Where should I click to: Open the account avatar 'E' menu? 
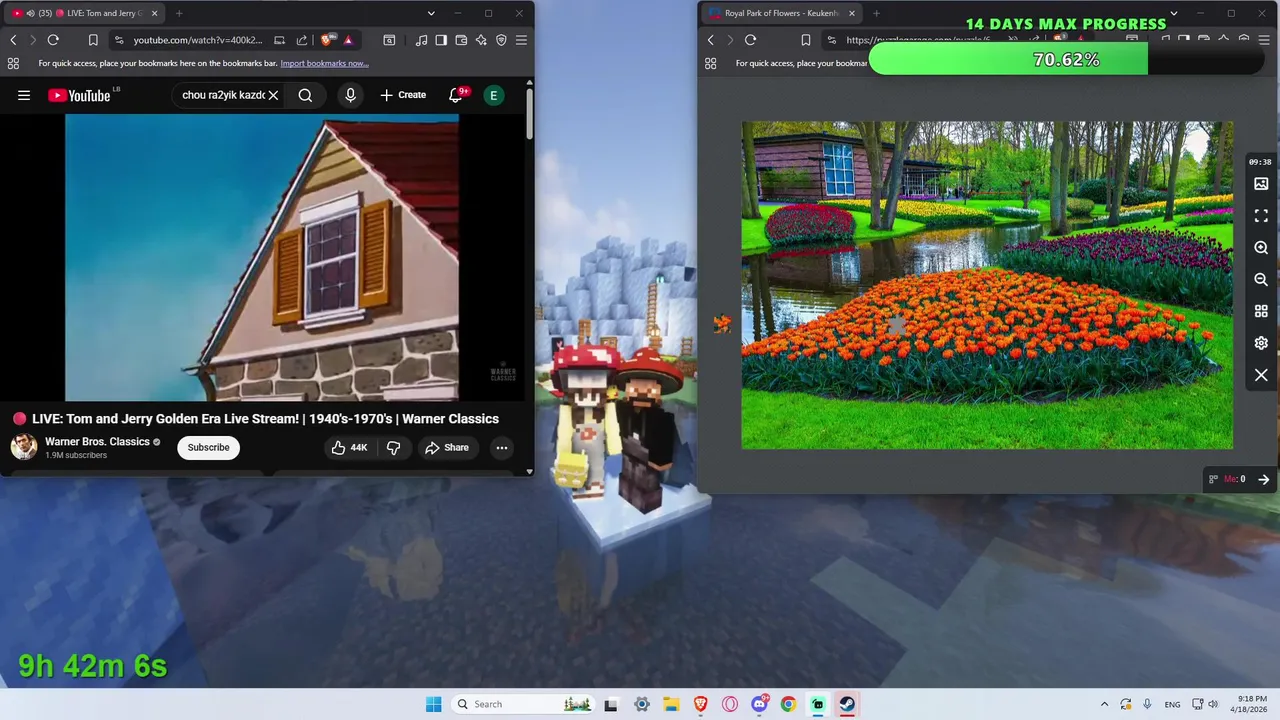pos(493,95)
